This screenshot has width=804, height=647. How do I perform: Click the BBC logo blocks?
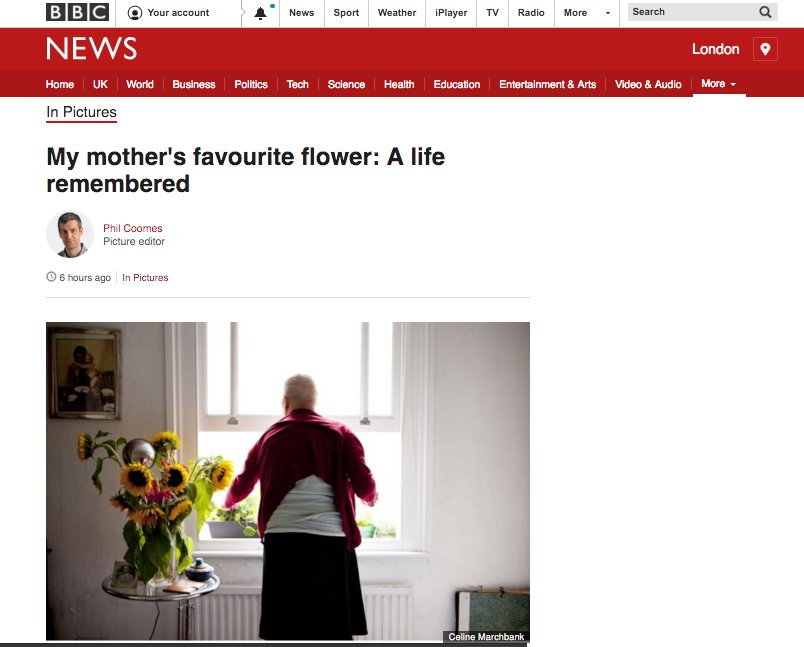(77, 12)
